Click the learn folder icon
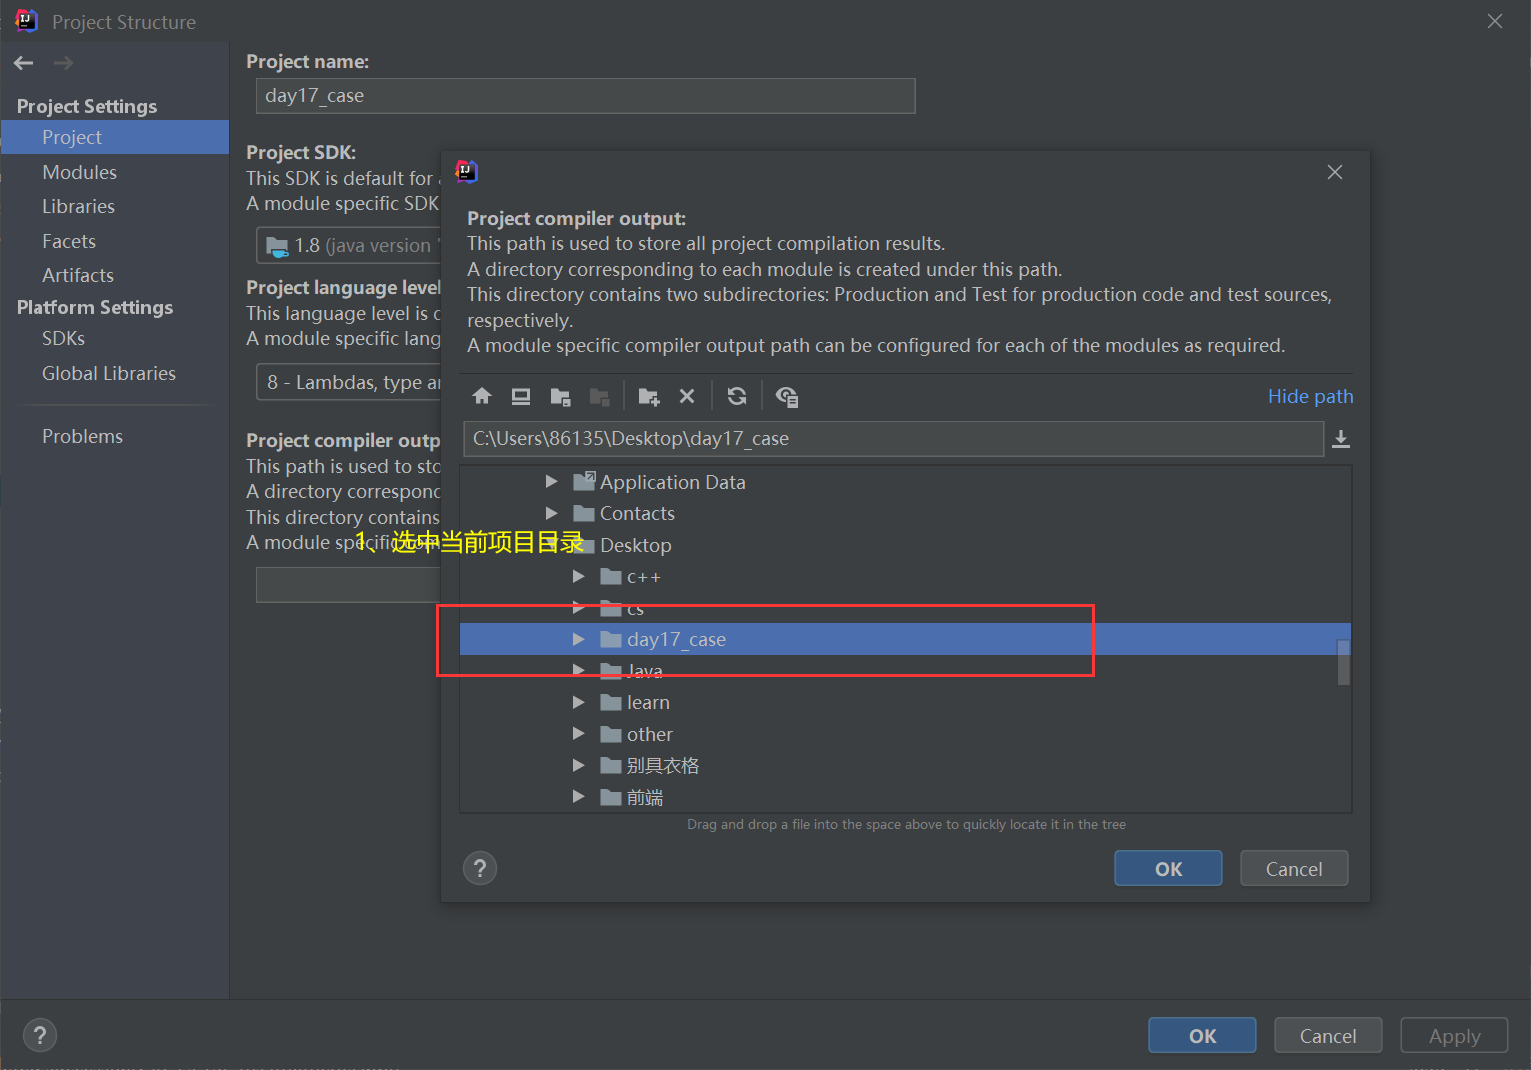The height and width of the screenshot is (1070, 1531). (x=611, y=703)
